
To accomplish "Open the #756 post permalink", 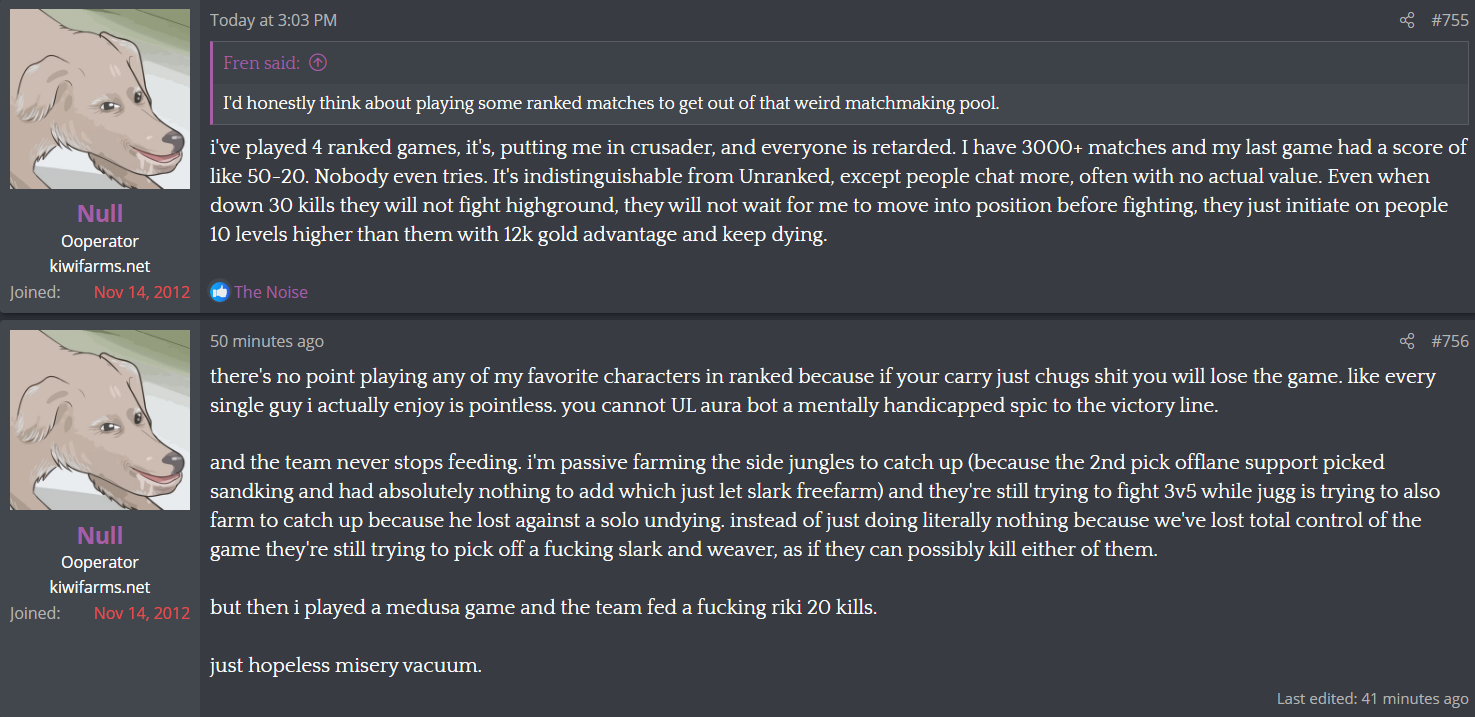I will point(1450,342).
